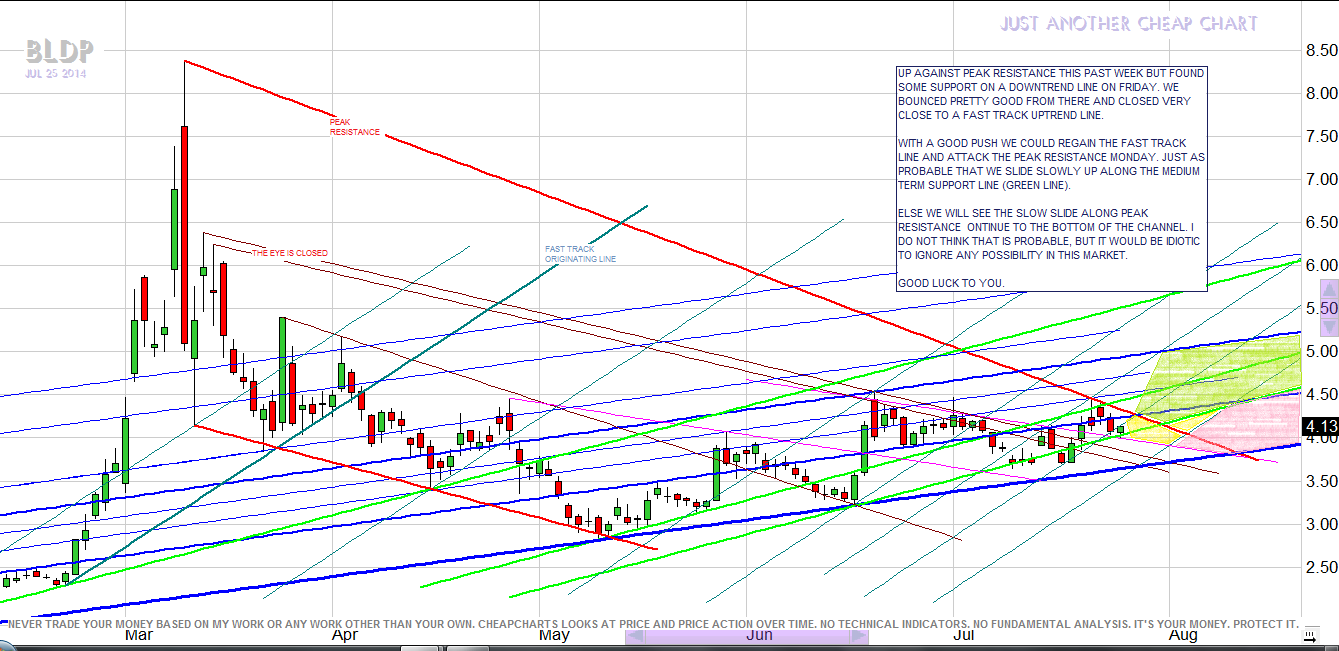1339x651 pixels.
Task: Click the 4.13 current price tag
Action: pyautogui.click(x=1321, y=425)
